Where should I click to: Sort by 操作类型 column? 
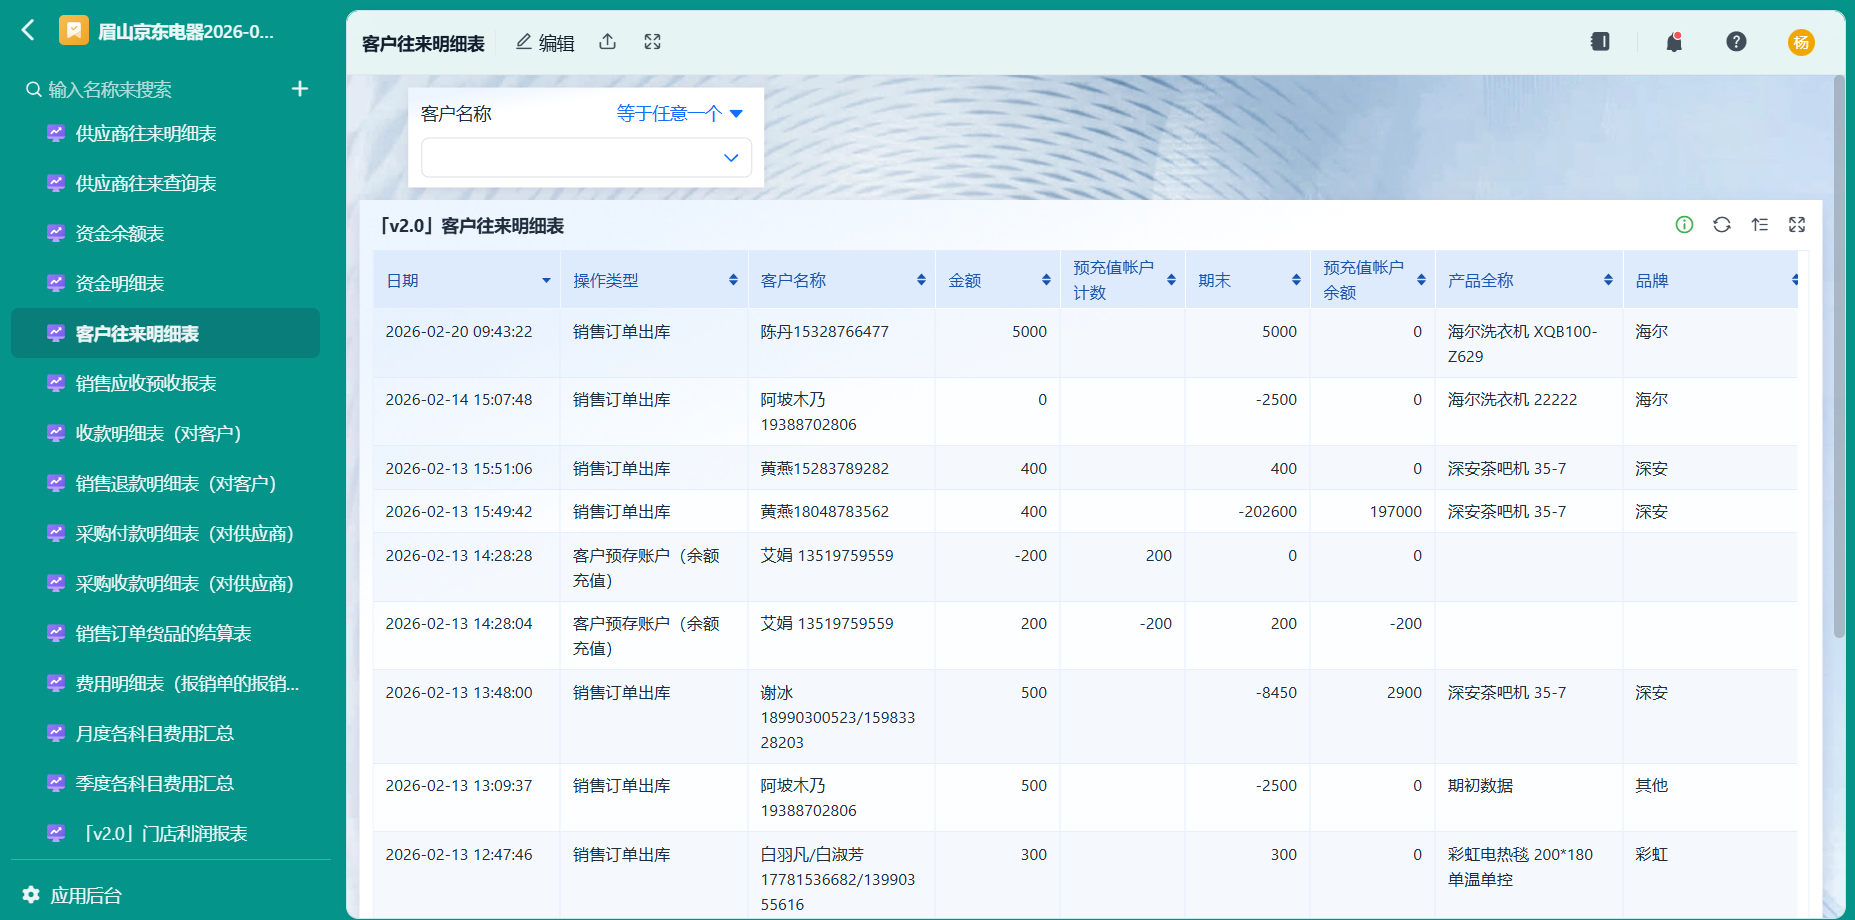[x=733, y=281]
